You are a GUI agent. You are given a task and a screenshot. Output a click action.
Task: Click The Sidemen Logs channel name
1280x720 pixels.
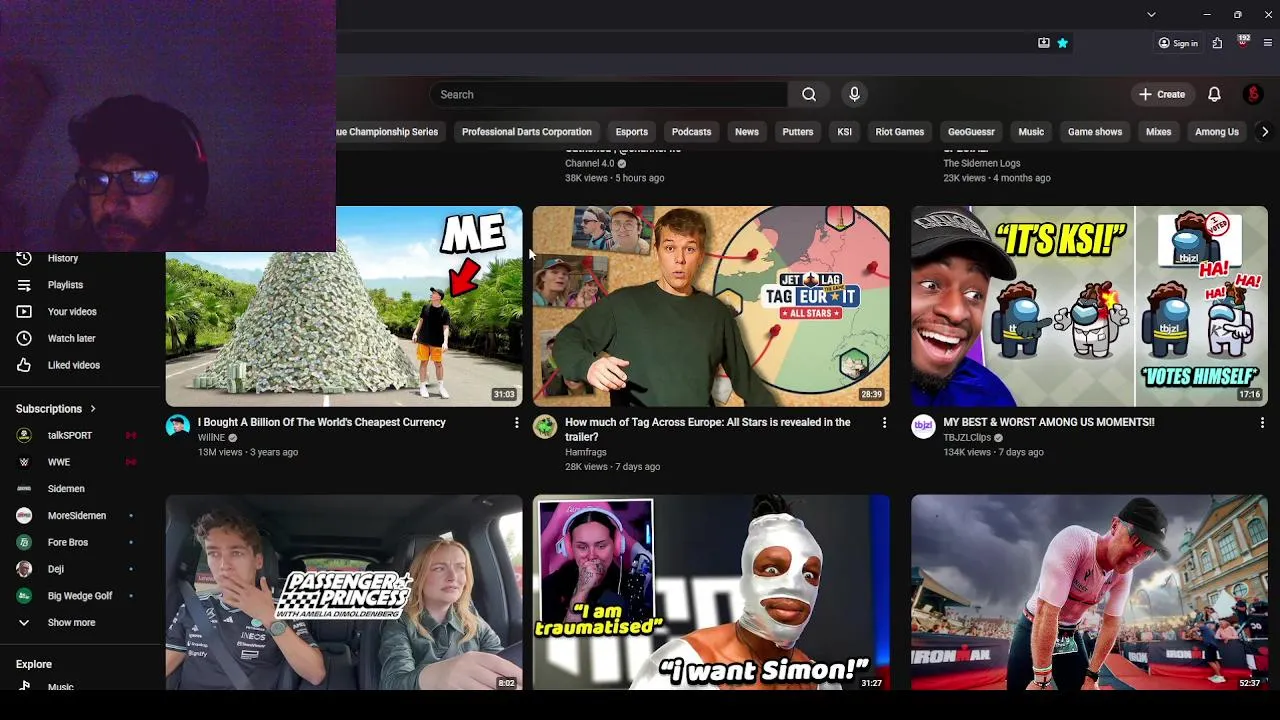tap(982, 163)
